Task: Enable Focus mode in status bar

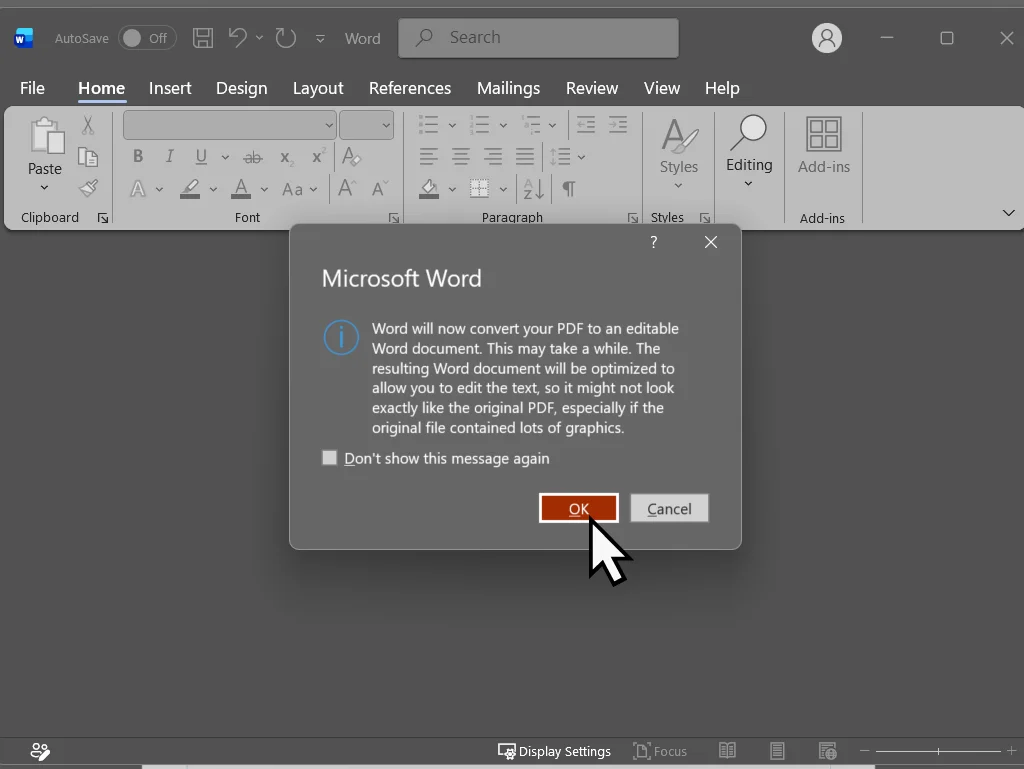Action: click(660, 751)
